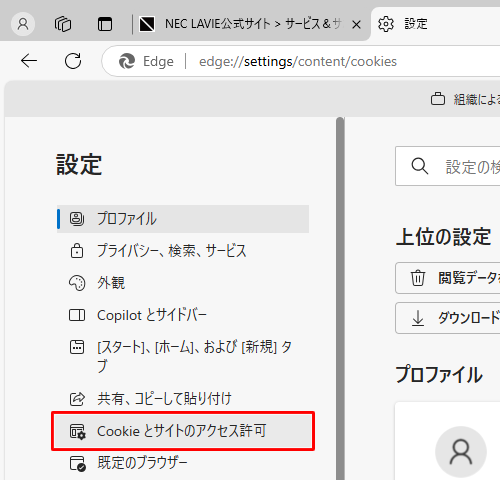The height and width of the screenshot is (480, 500).
Task: Open [スタート]、[ホーム]、および [新規] タブ settings
Action: 183,356
